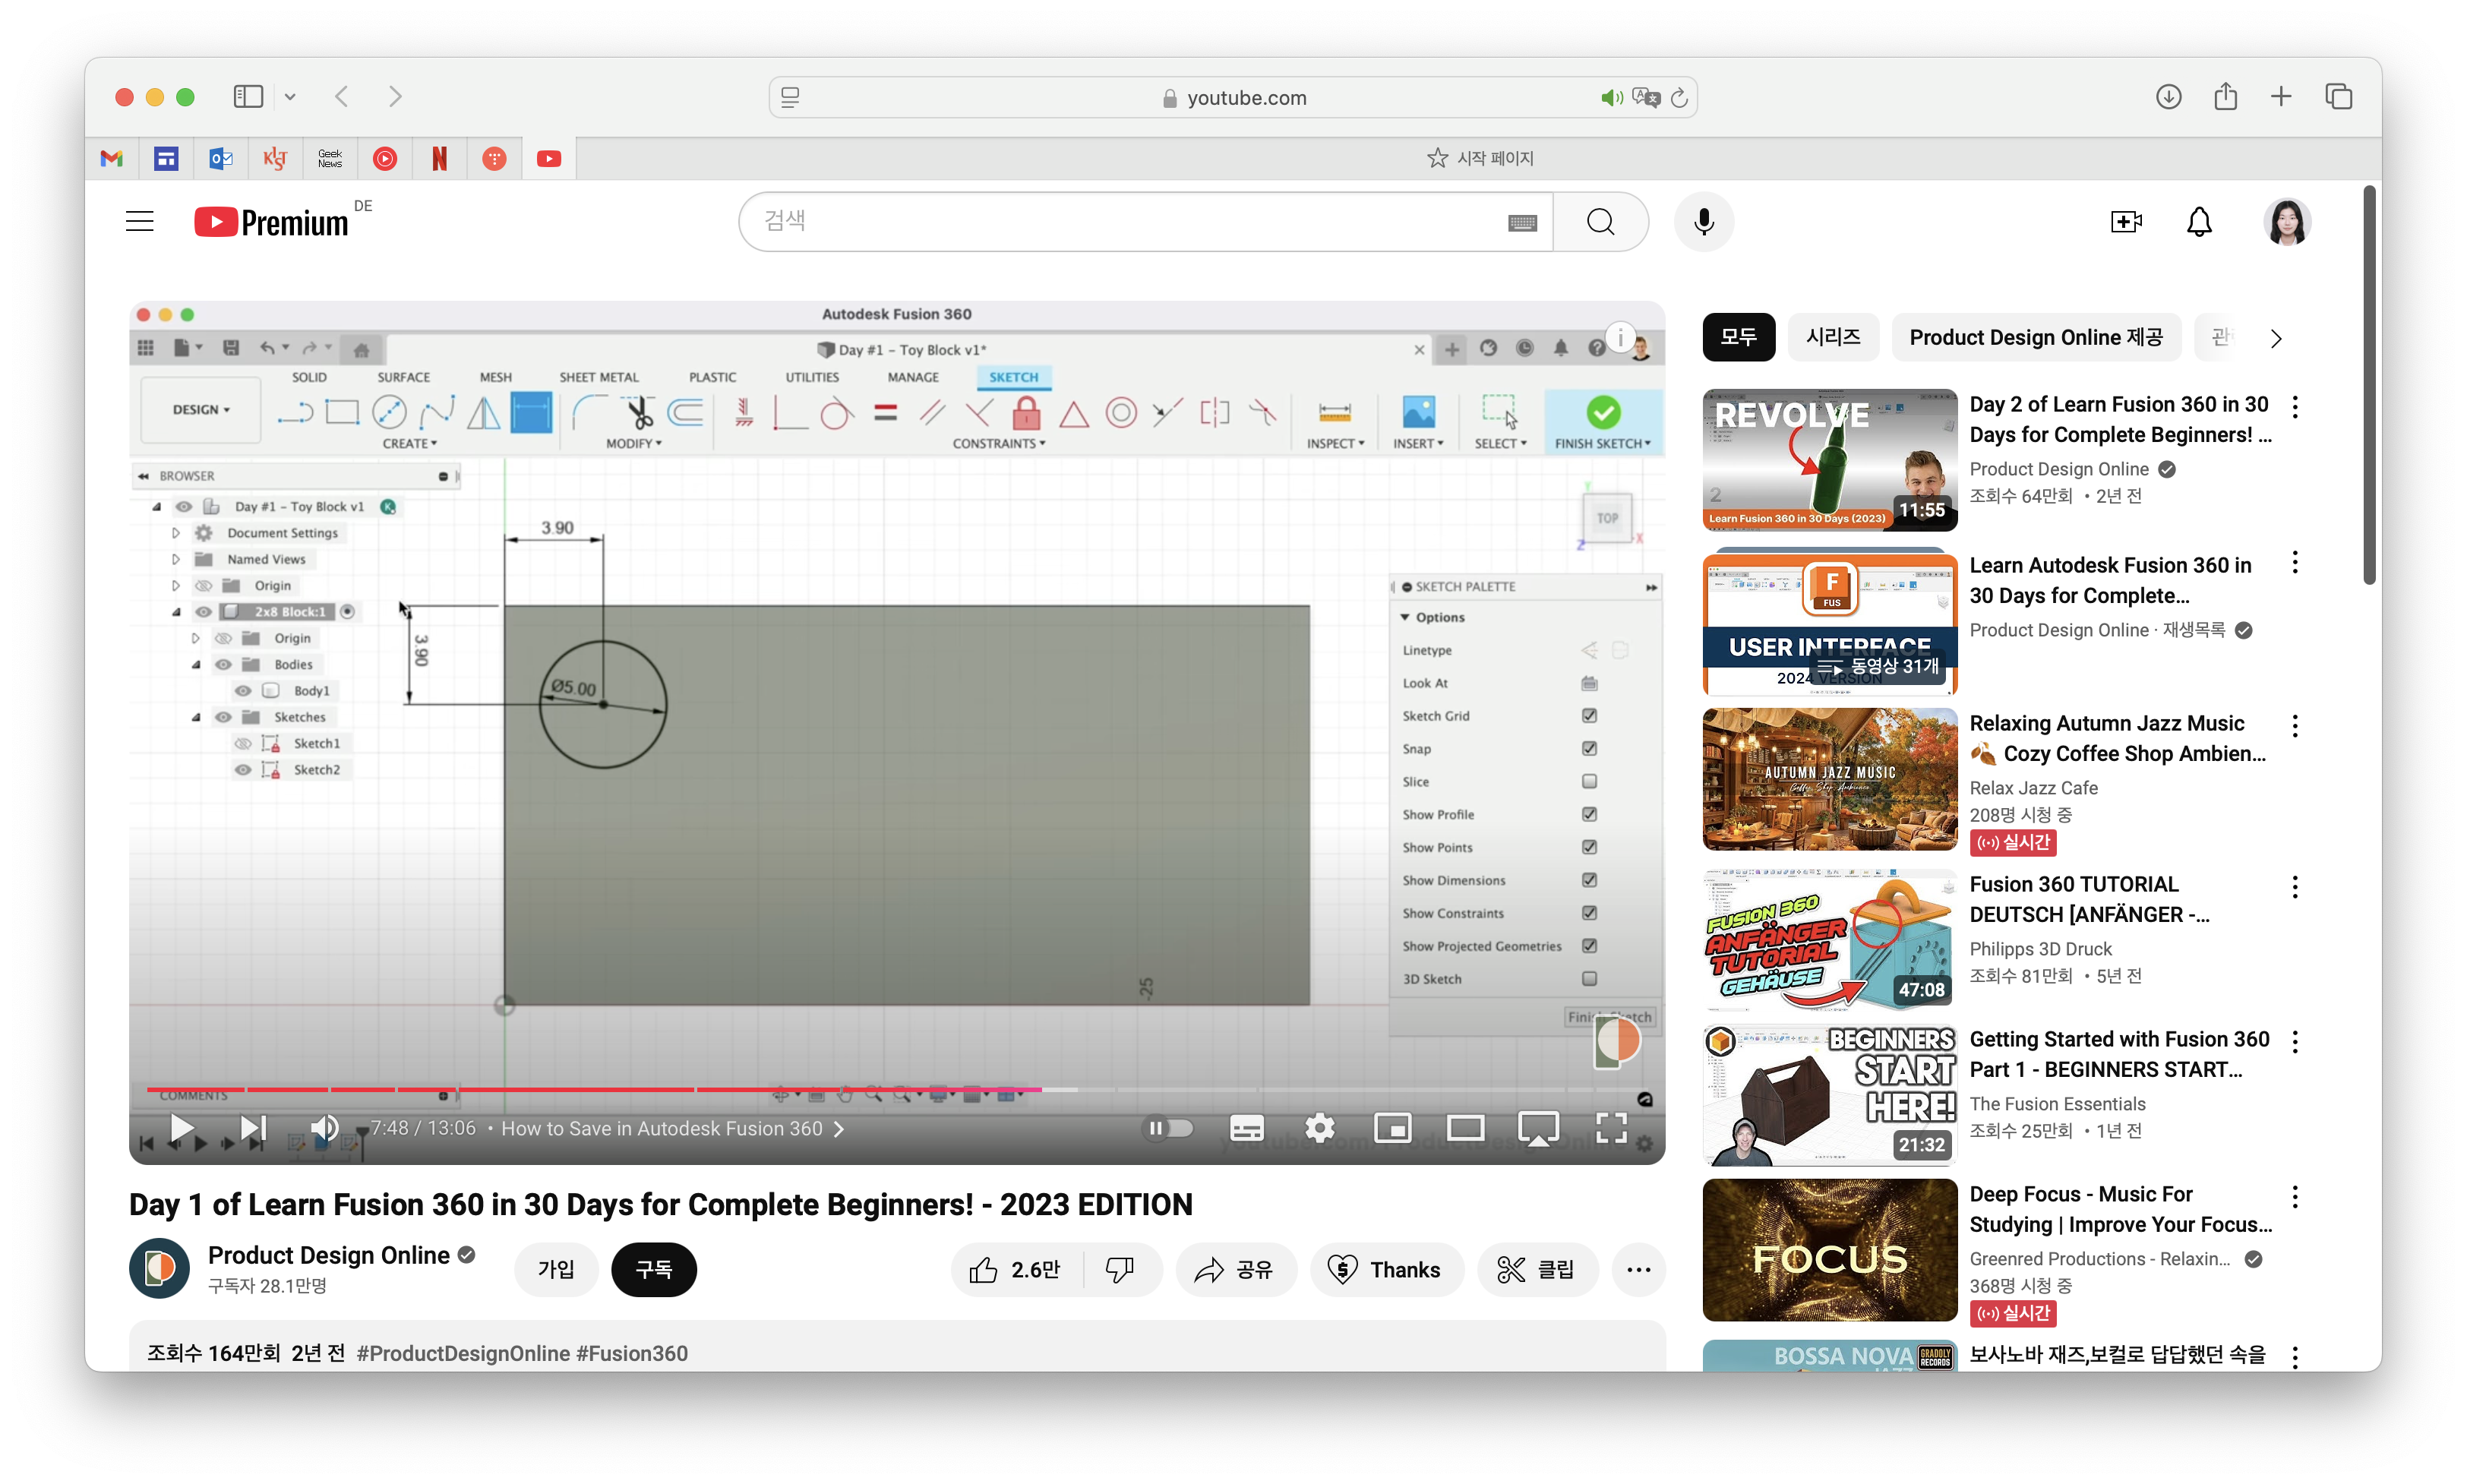Viewport: 2467px width, 1484px height.
Task: Click the AirPlay cast icon
Action: 1538,1128
